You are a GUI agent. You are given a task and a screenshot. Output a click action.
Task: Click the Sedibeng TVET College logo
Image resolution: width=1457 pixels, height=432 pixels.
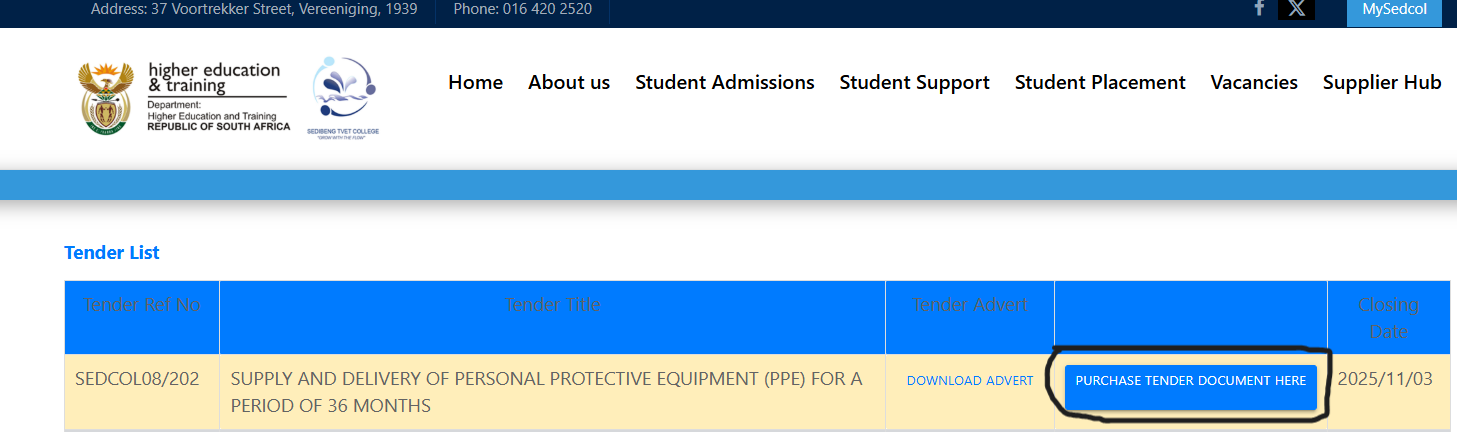pos(343,96)
